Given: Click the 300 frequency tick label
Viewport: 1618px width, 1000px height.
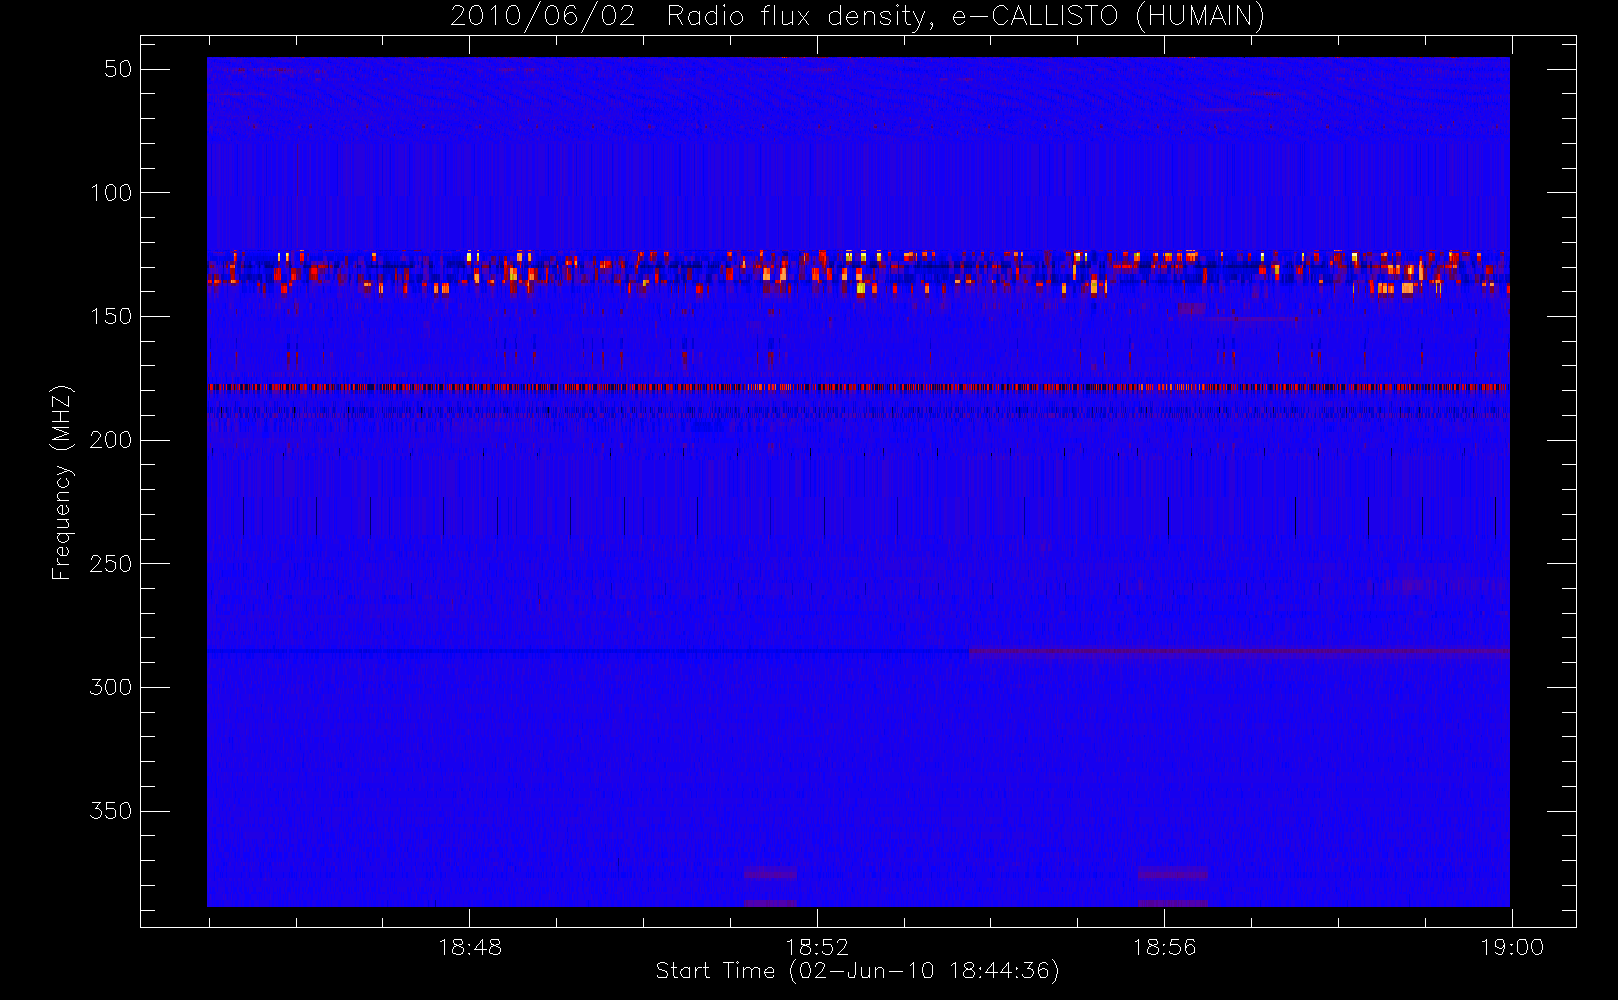Looking at the screenshot, I should click(111, 687).
